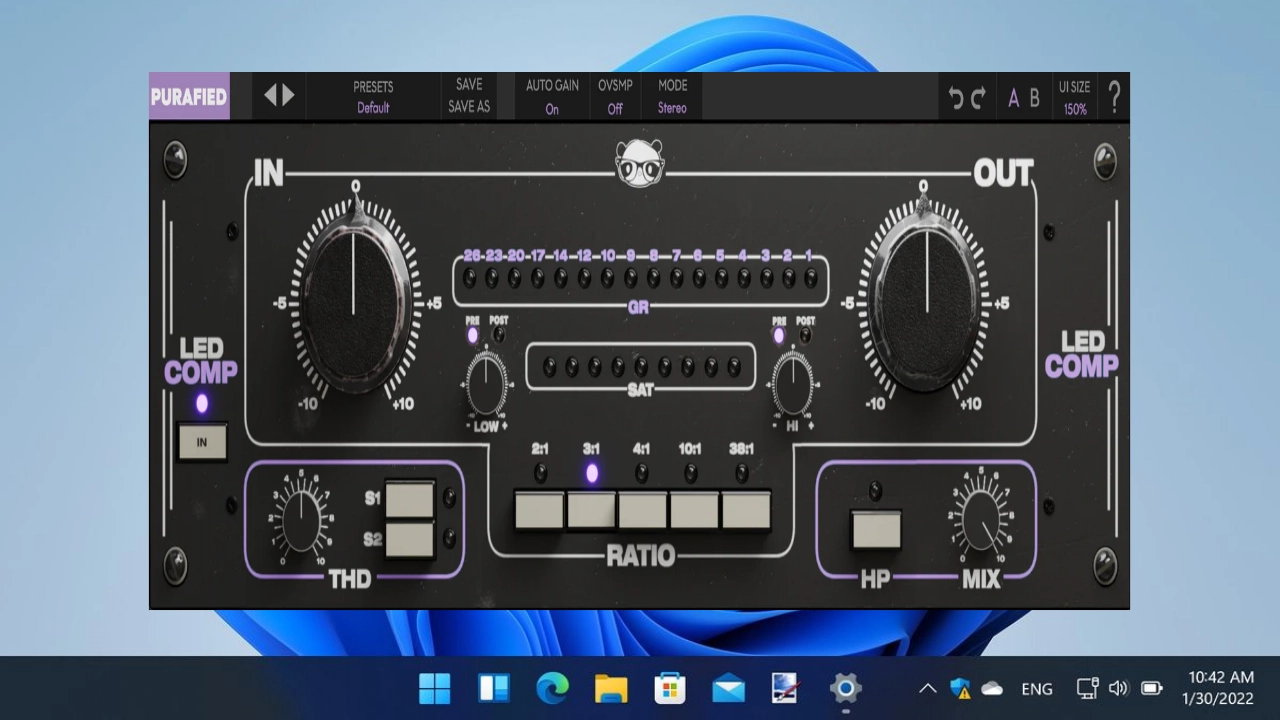Click the HI shelf knob
Viewport: 1280px width, 720px height.
792,385
